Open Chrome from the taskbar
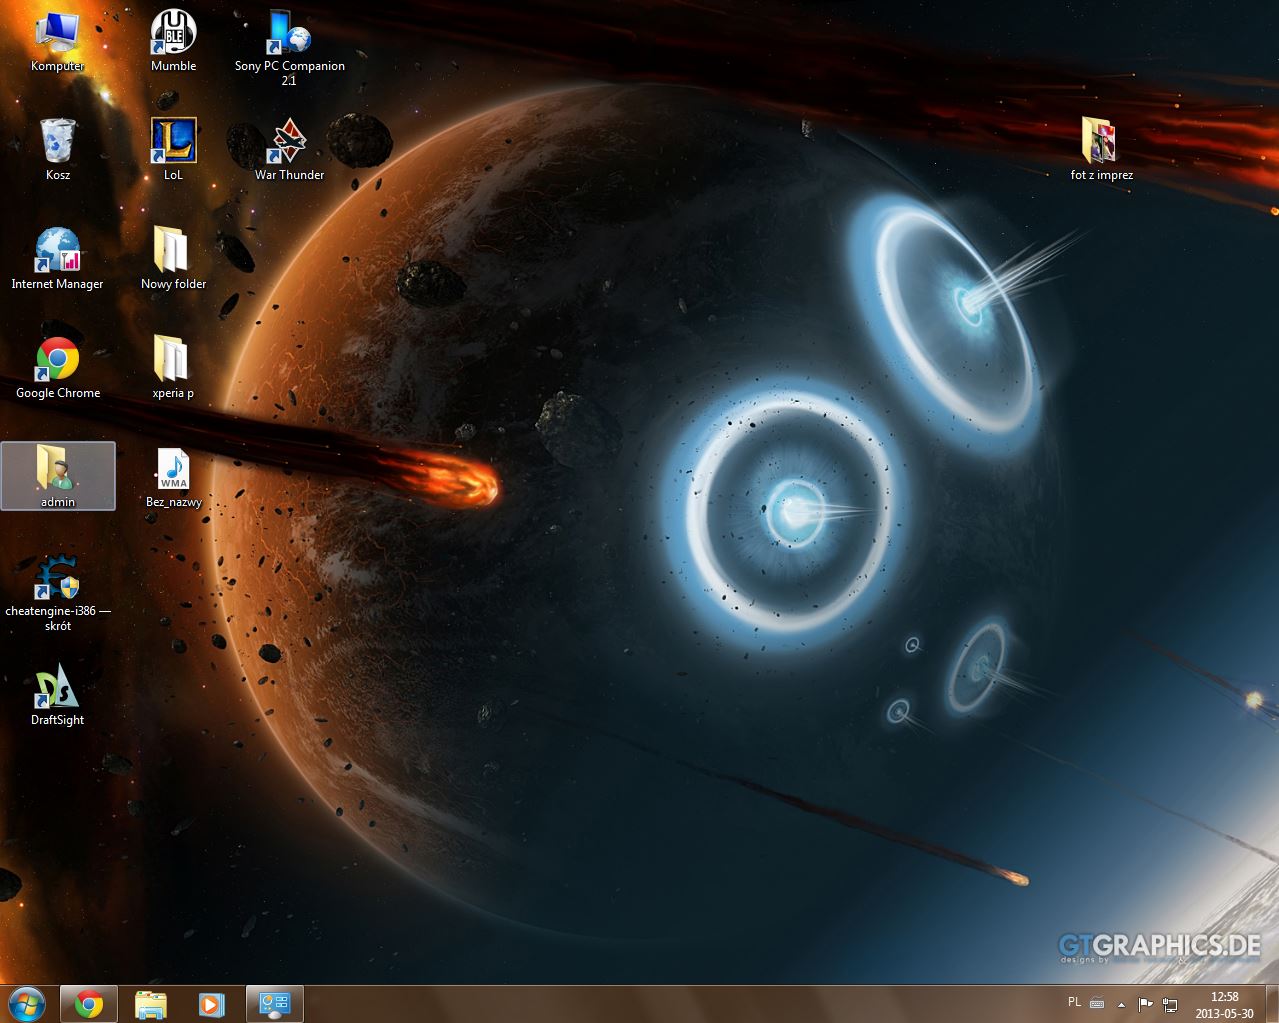Viewport: 1279px width, 1023px height. coord(89,1004)
